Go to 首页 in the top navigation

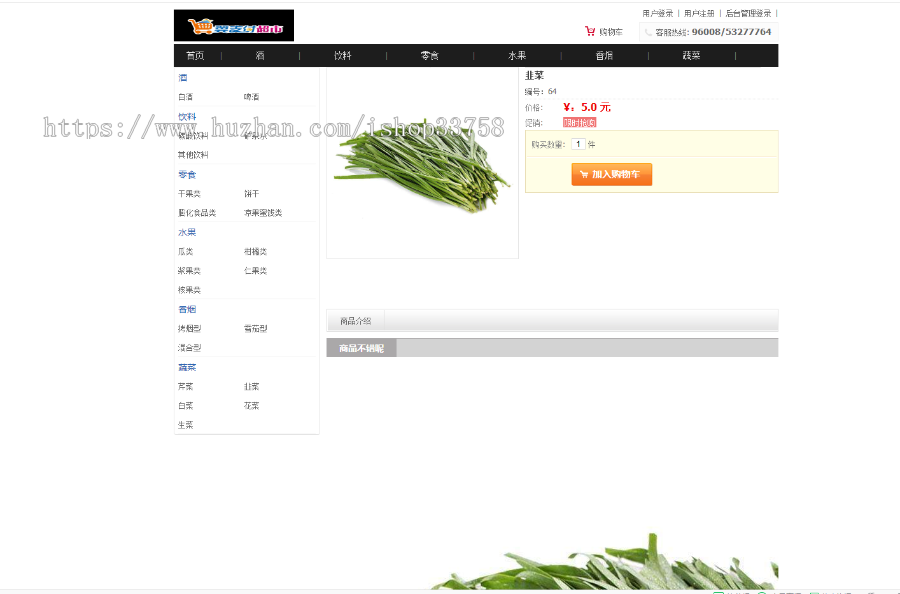click(196, 55)
